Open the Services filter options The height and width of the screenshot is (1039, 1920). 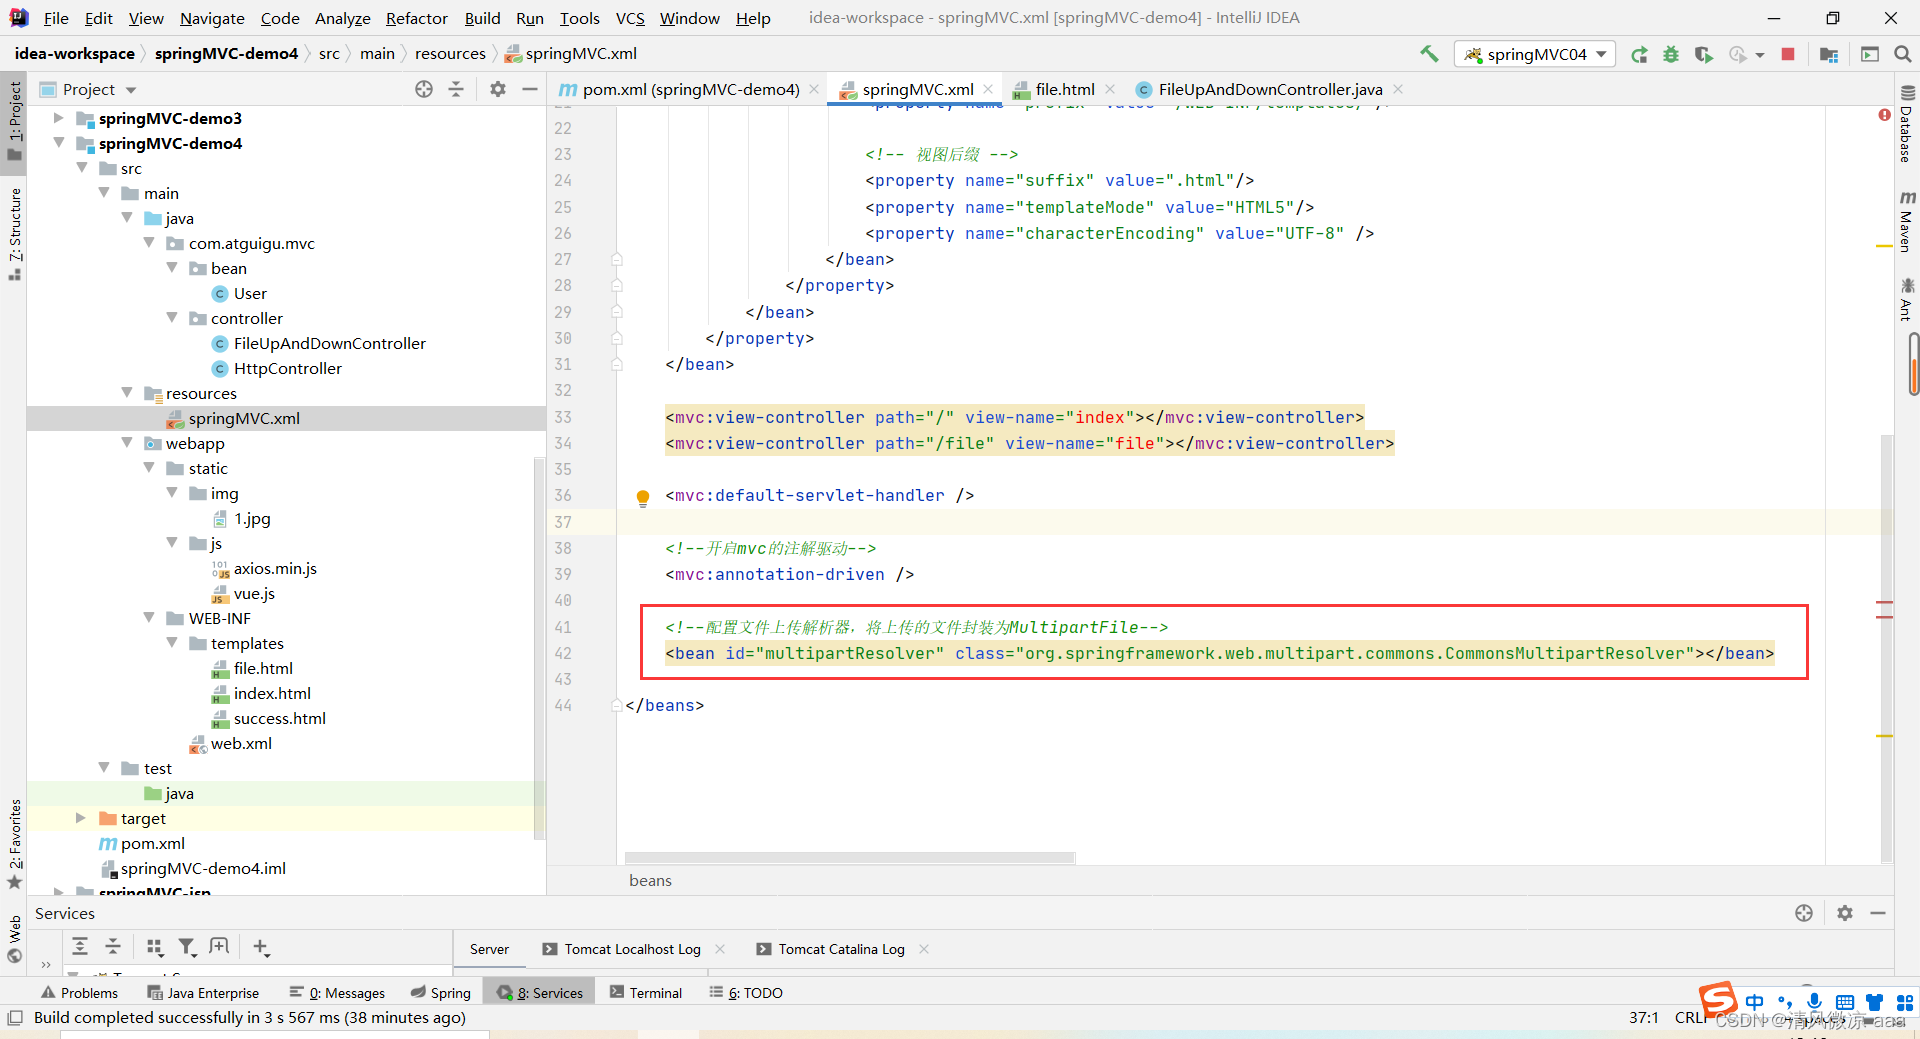(x=187, y=946)
